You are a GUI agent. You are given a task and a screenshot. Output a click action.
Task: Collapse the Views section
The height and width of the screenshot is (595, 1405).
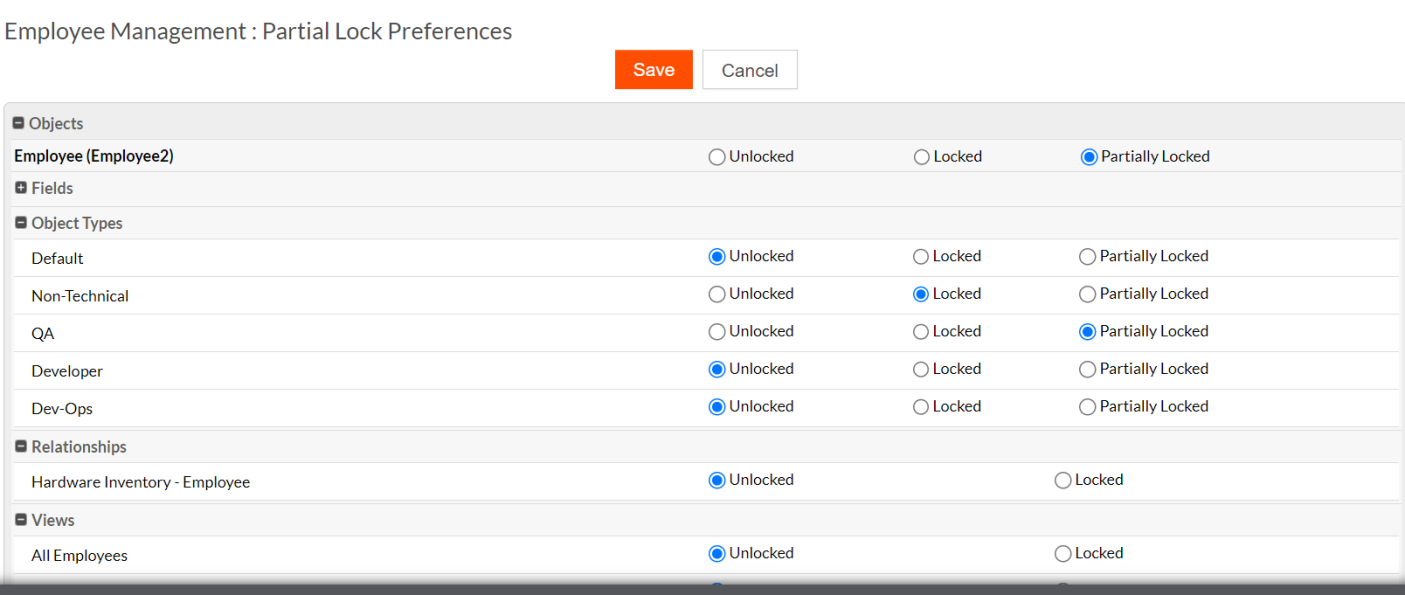tap(21, 520)
